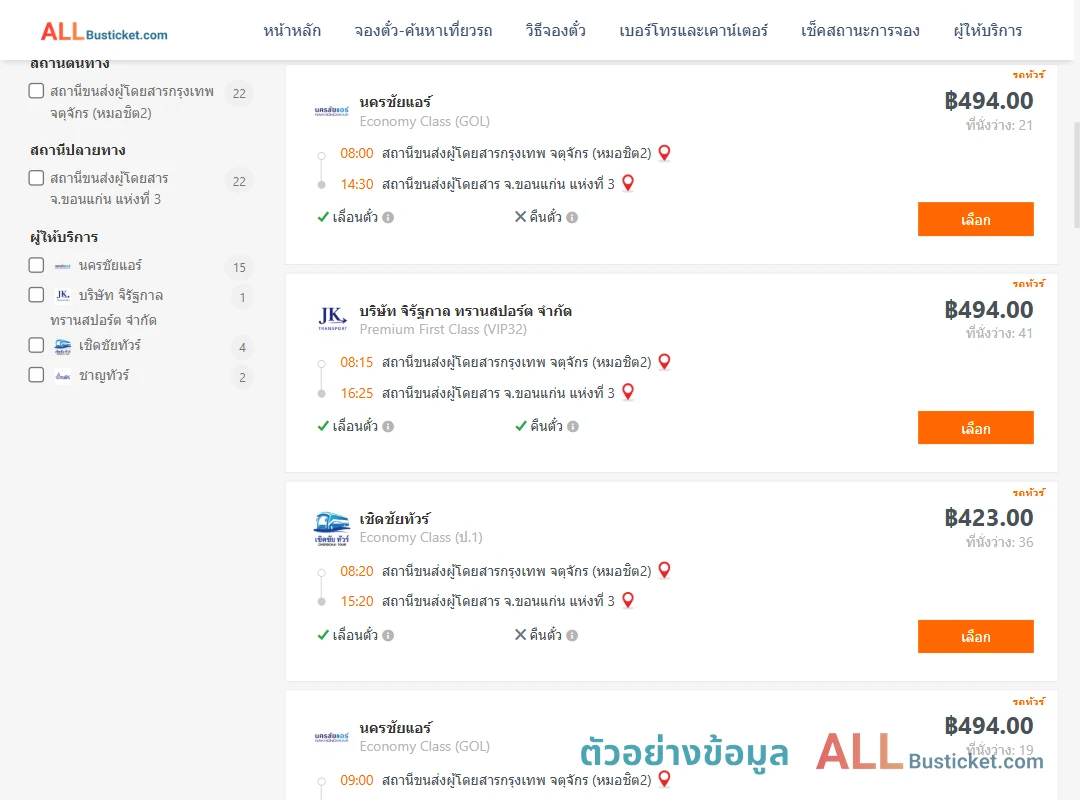The width and height of the screenshot is (1080, 800).
Task: Click the นครชัยแอร์ logo on 09:00 card
Action: (x=331, y=737)
